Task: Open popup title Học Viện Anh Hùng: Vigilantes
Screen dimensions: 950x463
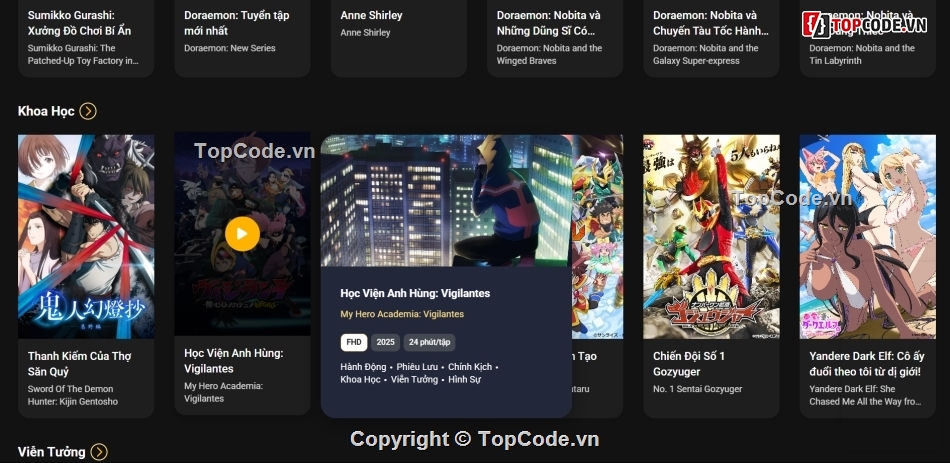Action: [x=415, y=293]
